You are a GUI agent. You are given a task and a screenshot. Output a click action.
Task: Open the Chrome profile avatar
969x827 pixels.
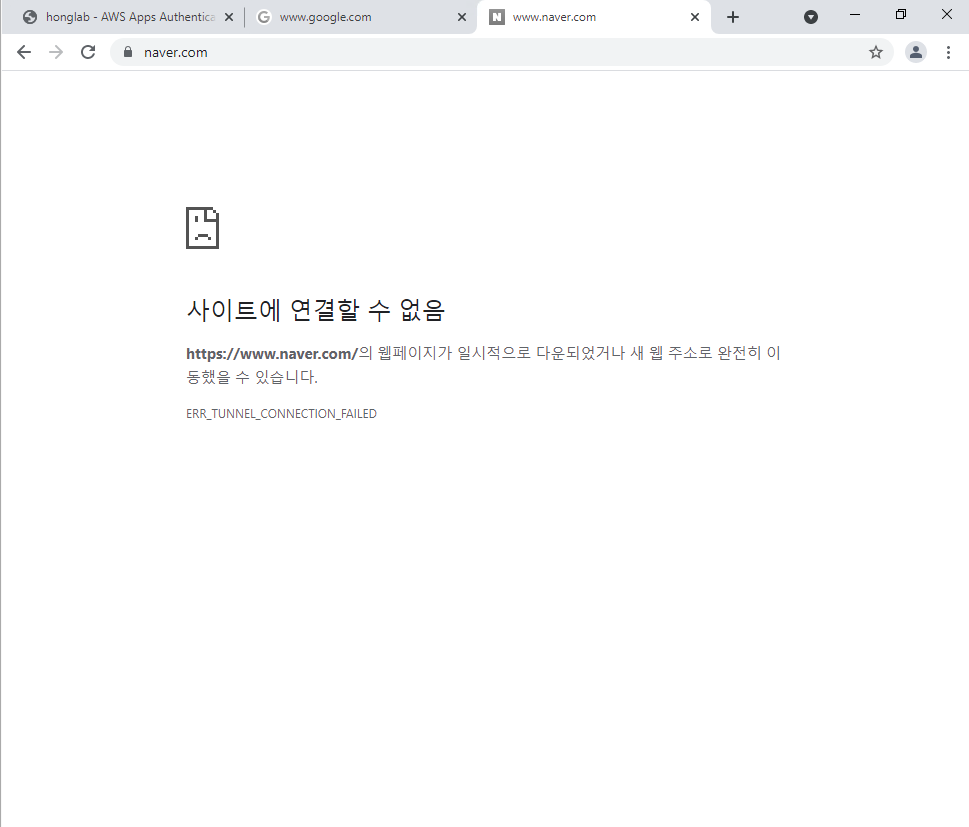coord(916,53)
